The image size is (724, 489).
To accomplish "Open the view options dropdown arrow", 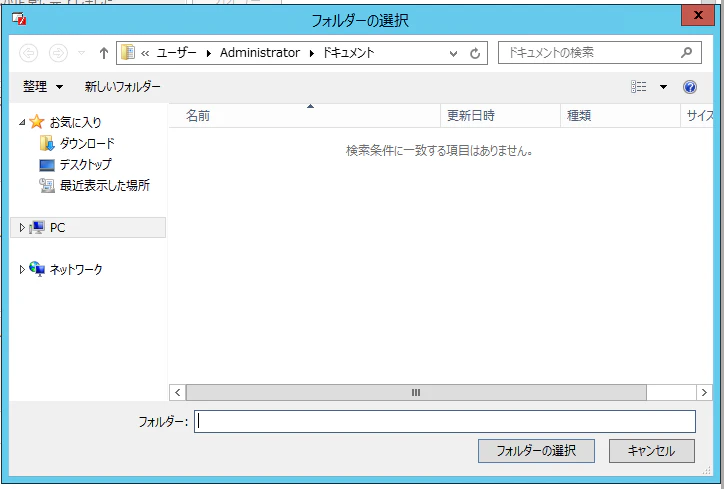I will pos(663,87).
